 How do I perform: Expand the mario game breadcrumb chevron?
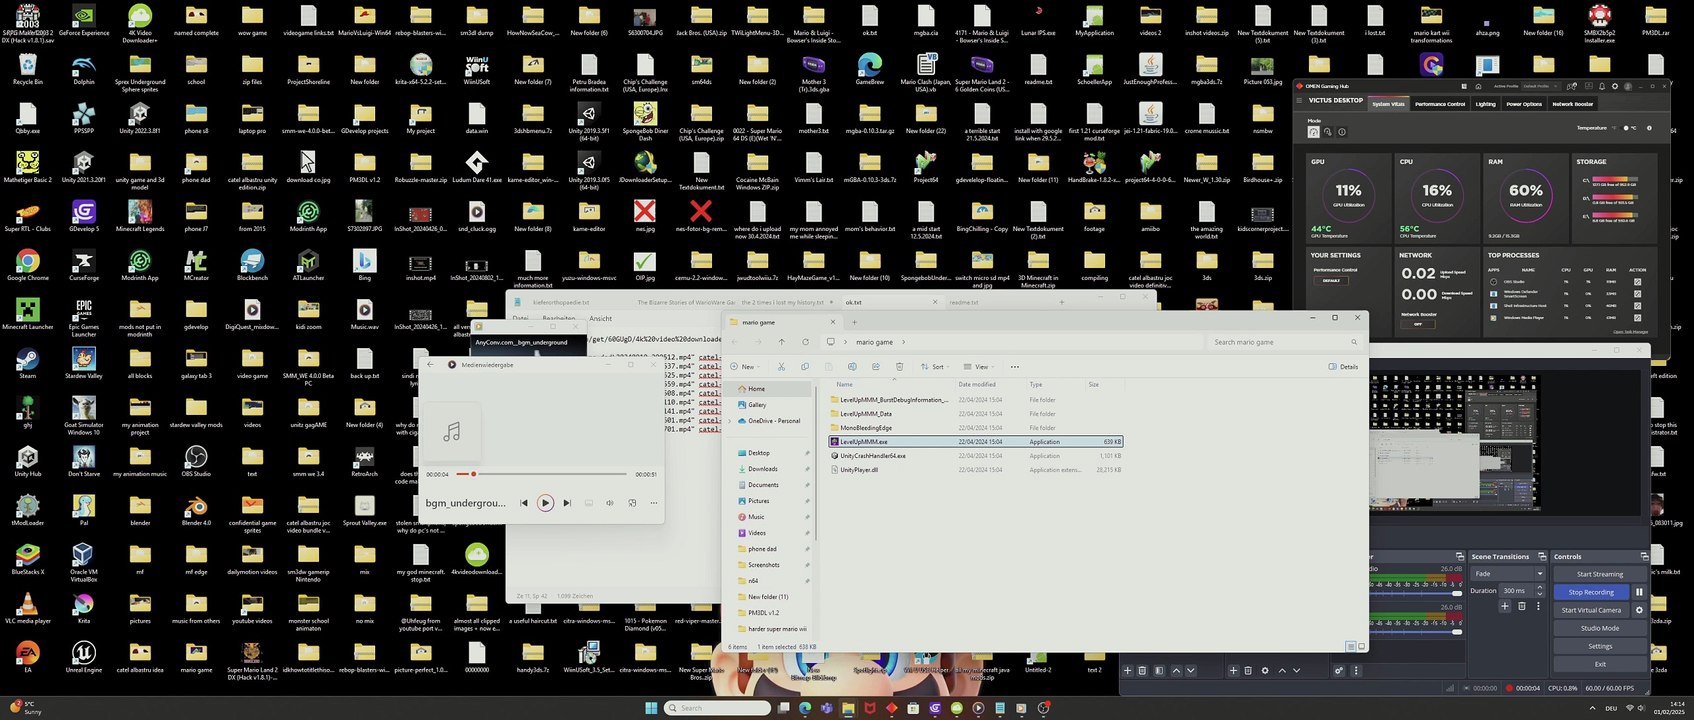click(903, 342)
